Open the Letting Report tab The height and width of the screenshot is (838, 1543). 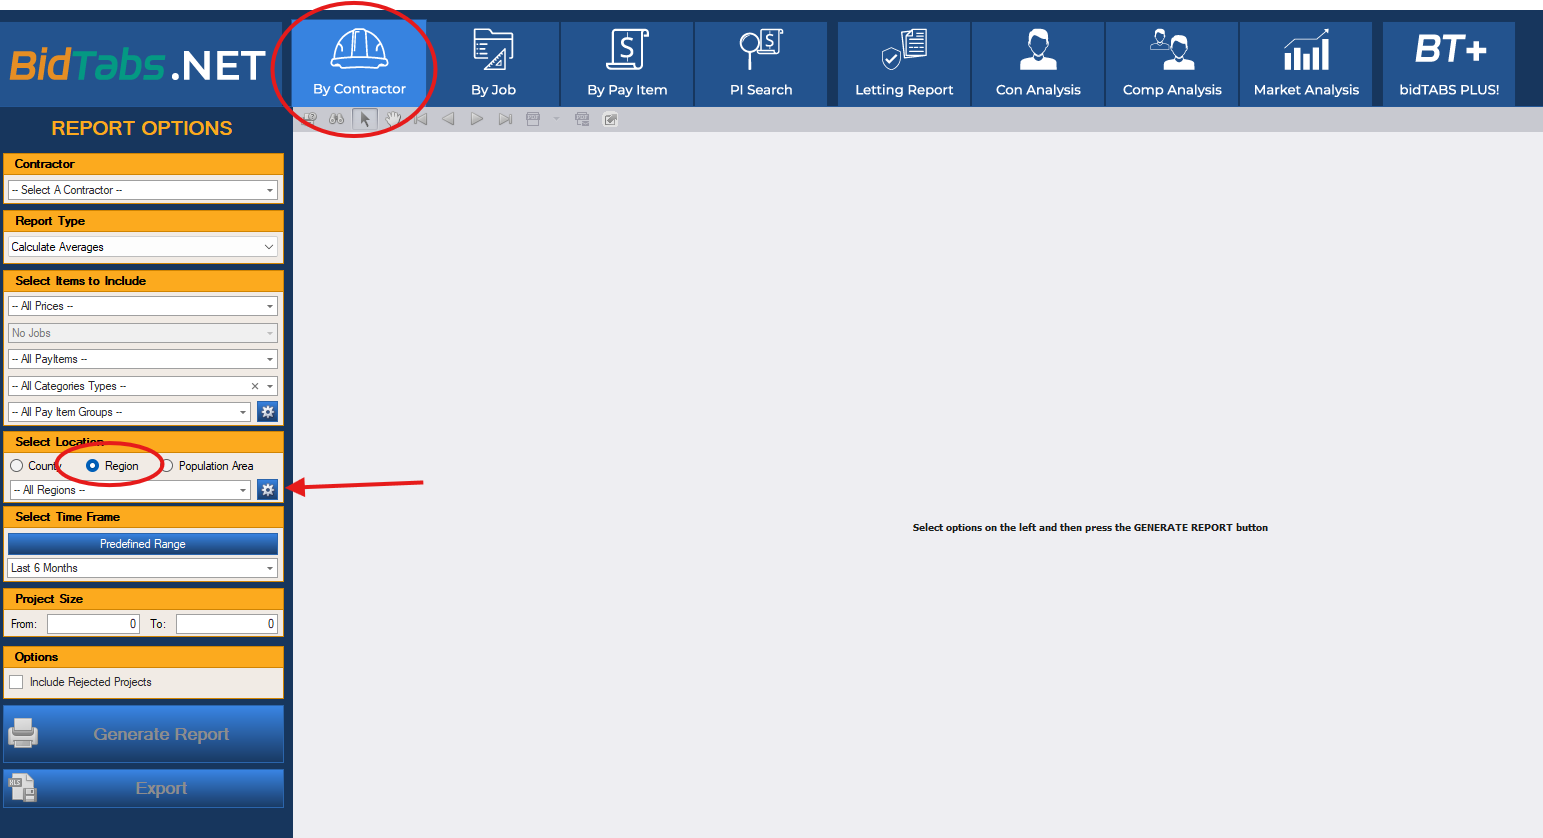coord(904,63)
